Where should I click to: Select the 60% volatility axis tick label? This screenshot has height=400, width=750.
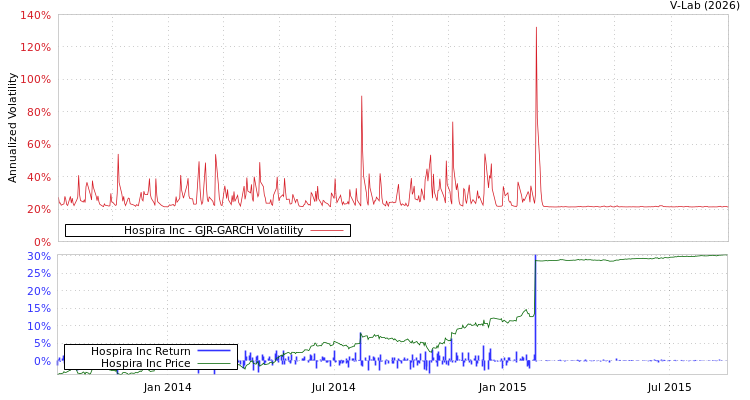coord(38,145)
